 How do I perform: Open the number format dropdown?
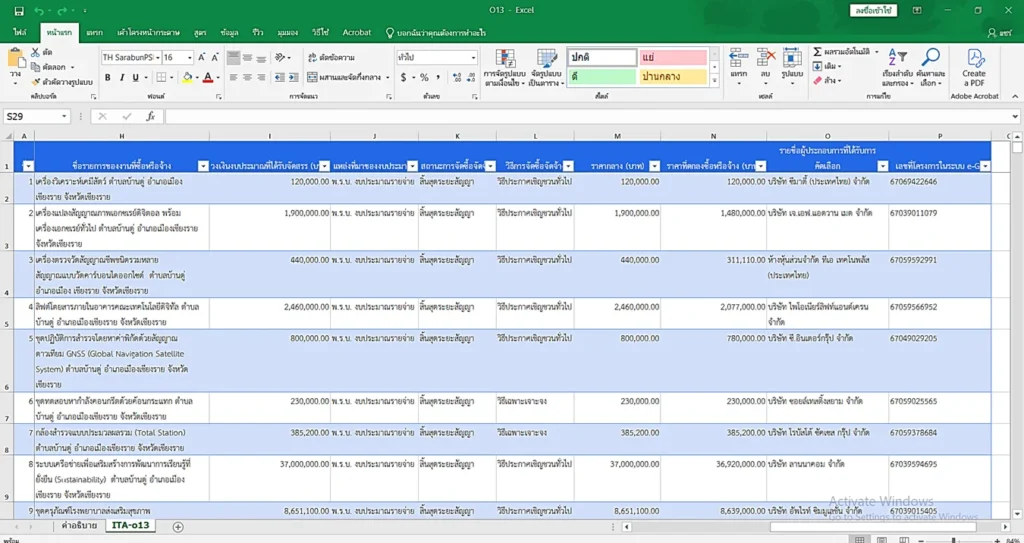[473, 58]
